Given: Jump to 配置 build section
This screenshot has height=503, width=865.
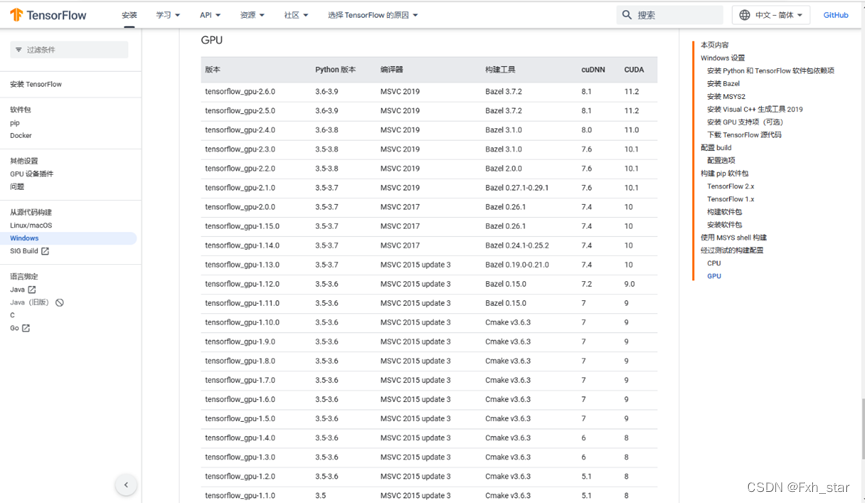Looking at the screenshot, I should (x=716, y=147).
